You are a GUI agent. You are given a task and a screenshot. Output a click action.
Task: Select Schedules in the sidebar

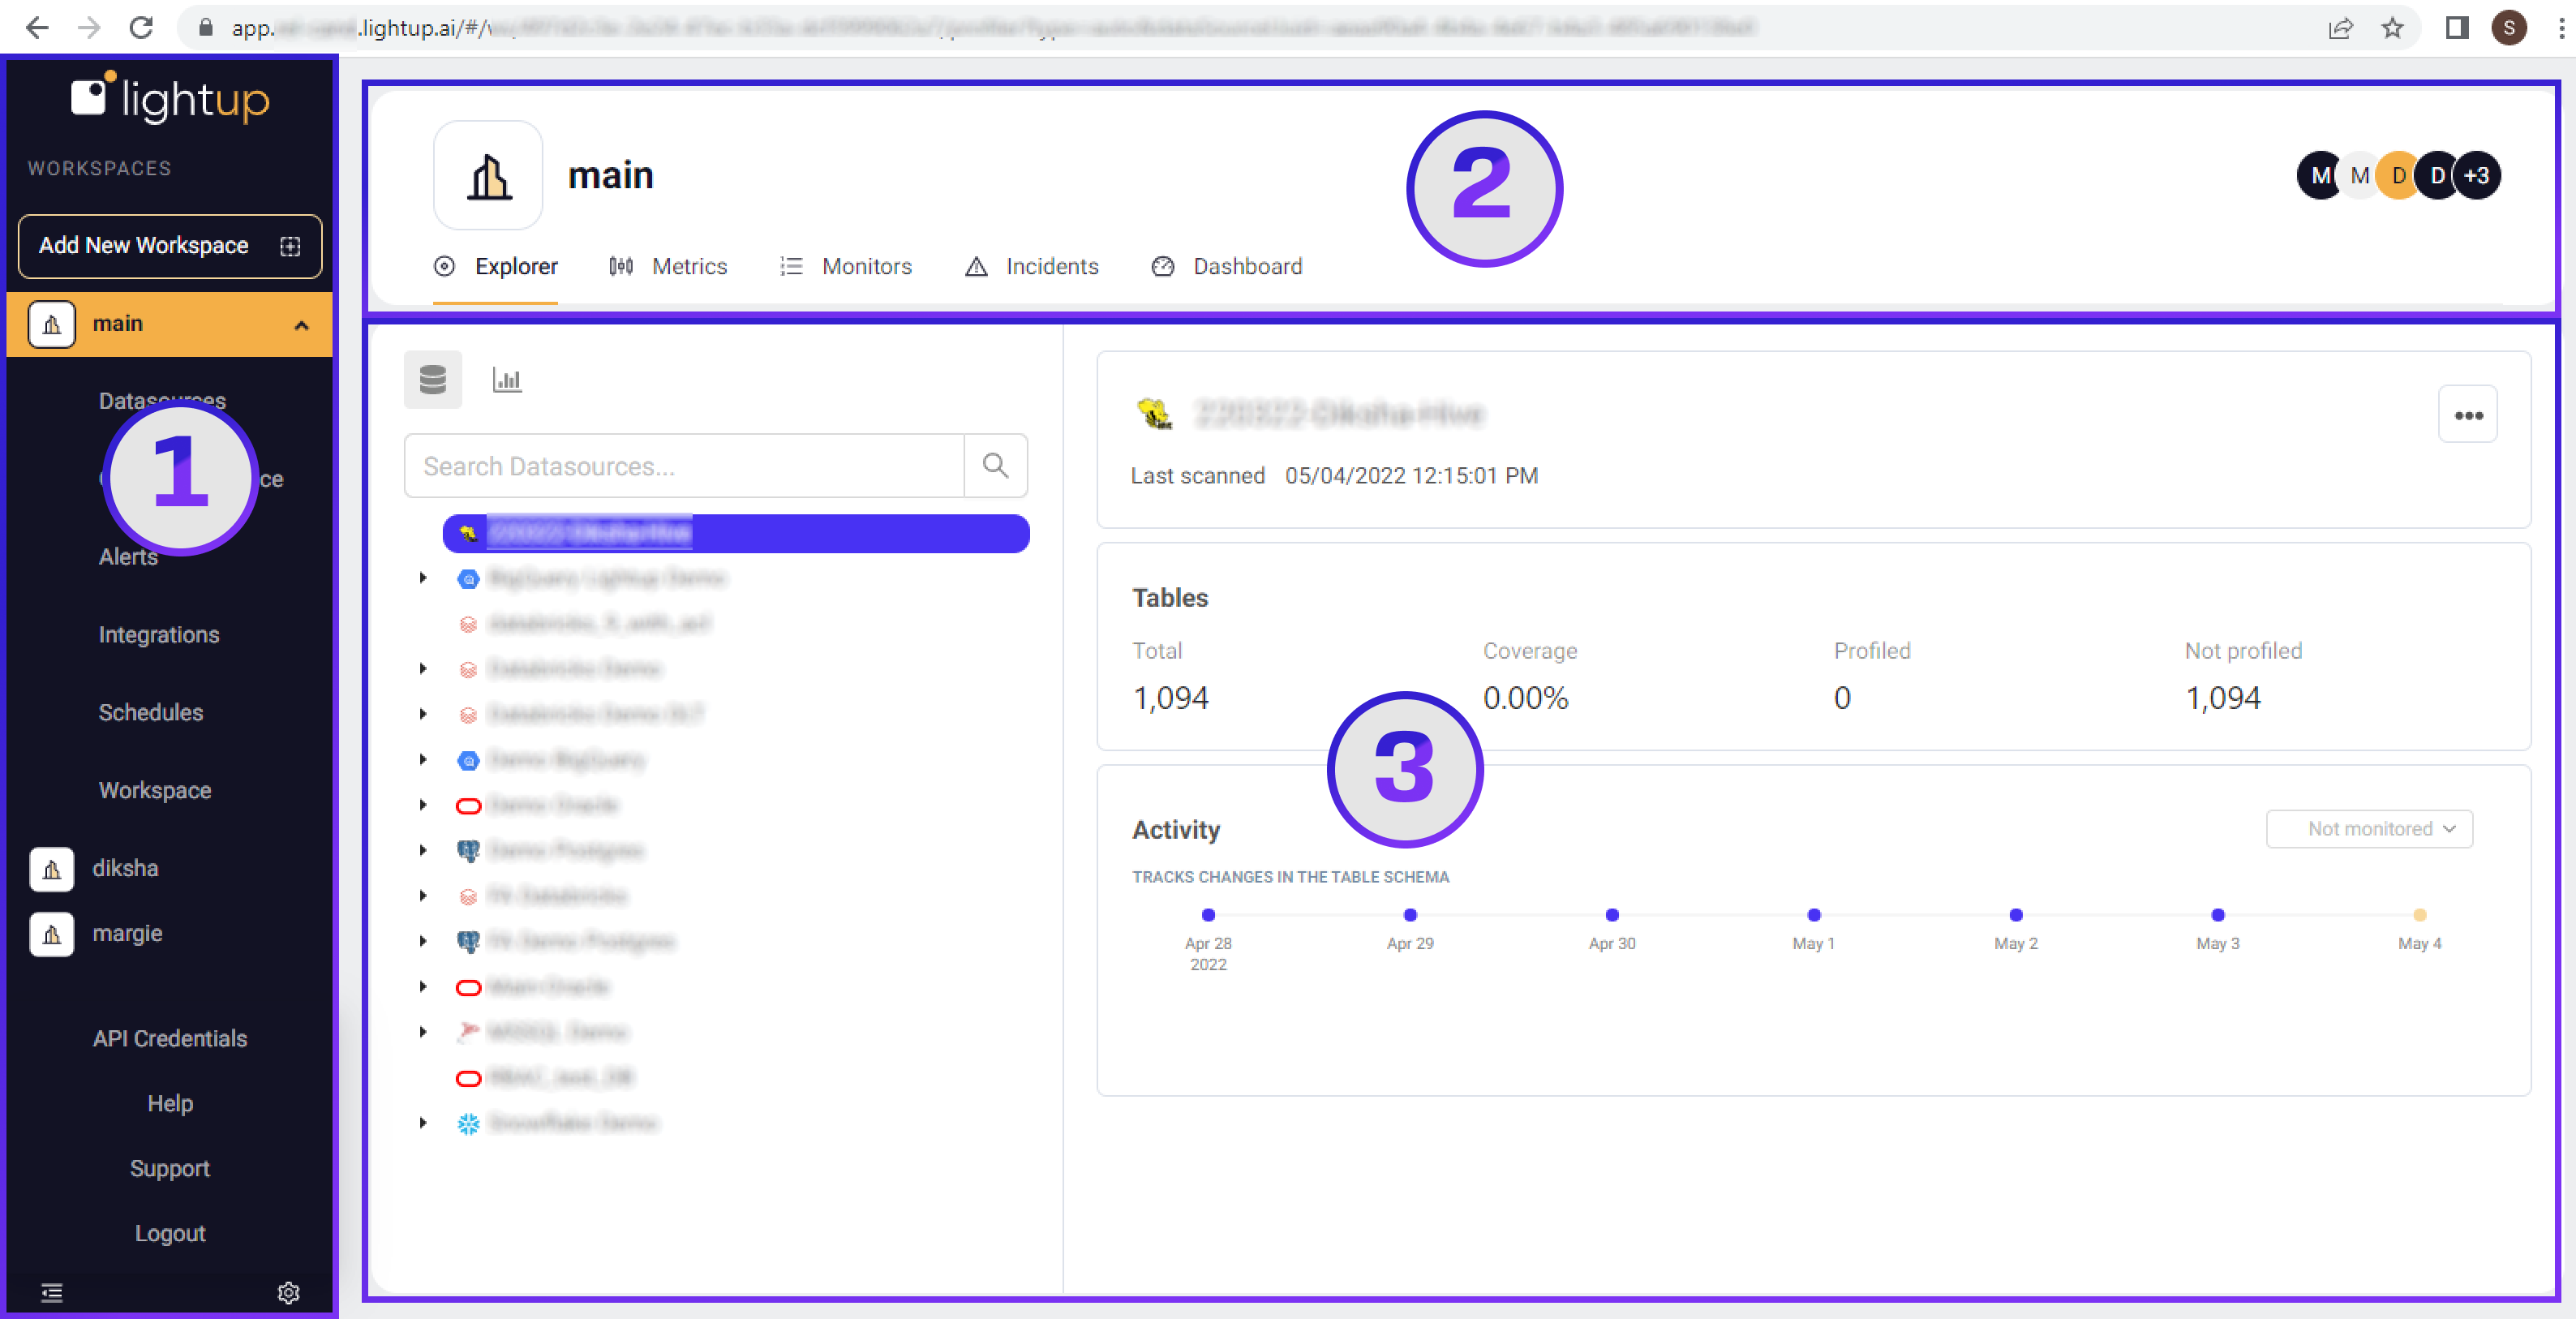tap(150, 712)
